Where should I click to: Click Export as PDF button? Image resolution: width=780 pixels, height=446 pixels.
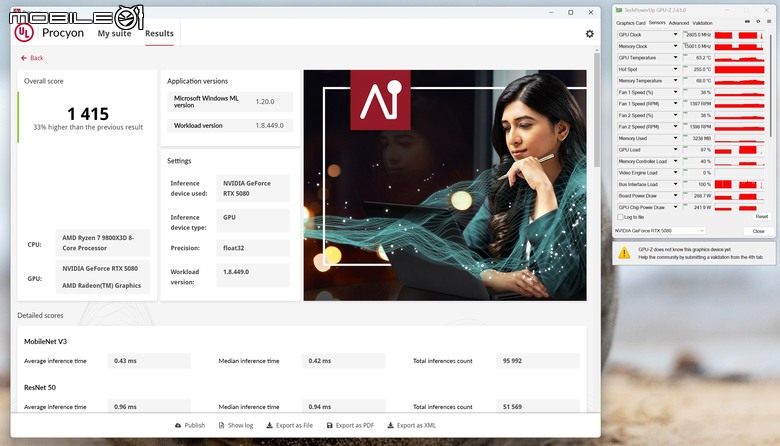point(350,426)
